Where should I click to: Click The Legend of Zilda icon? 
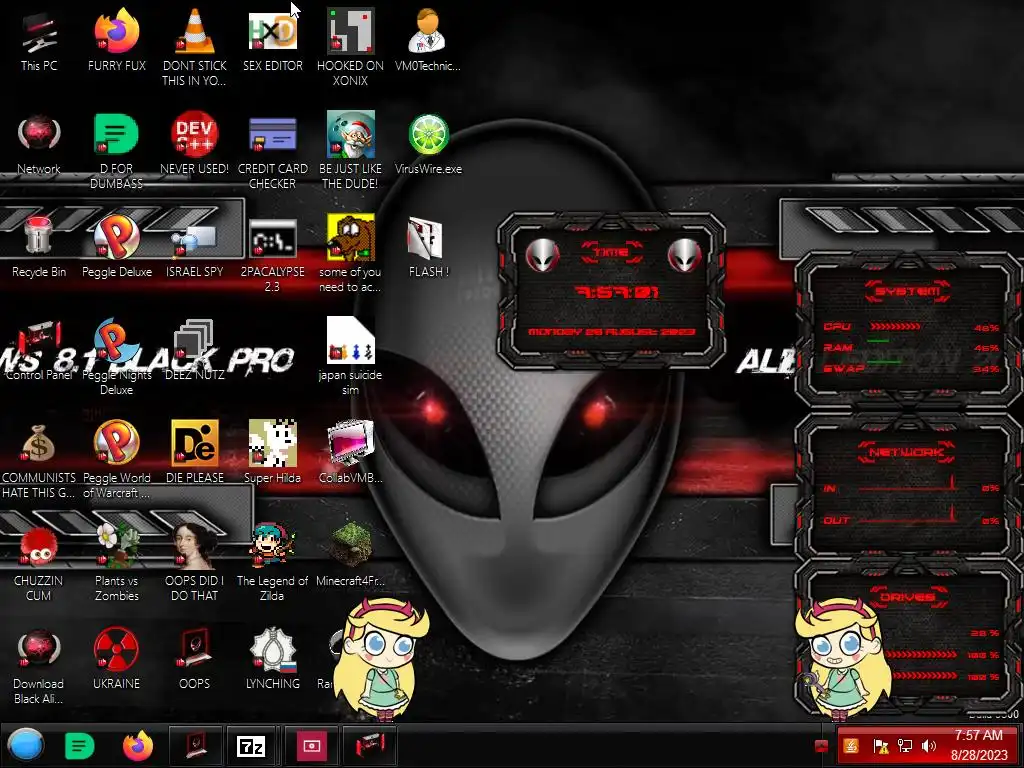click(x=272, y=546)
